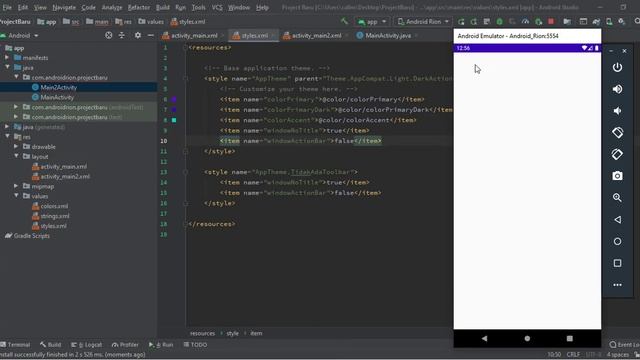Open the app run configuration dropdown
640x360 pixels.
pyautogui.click(x=371, y=21)
